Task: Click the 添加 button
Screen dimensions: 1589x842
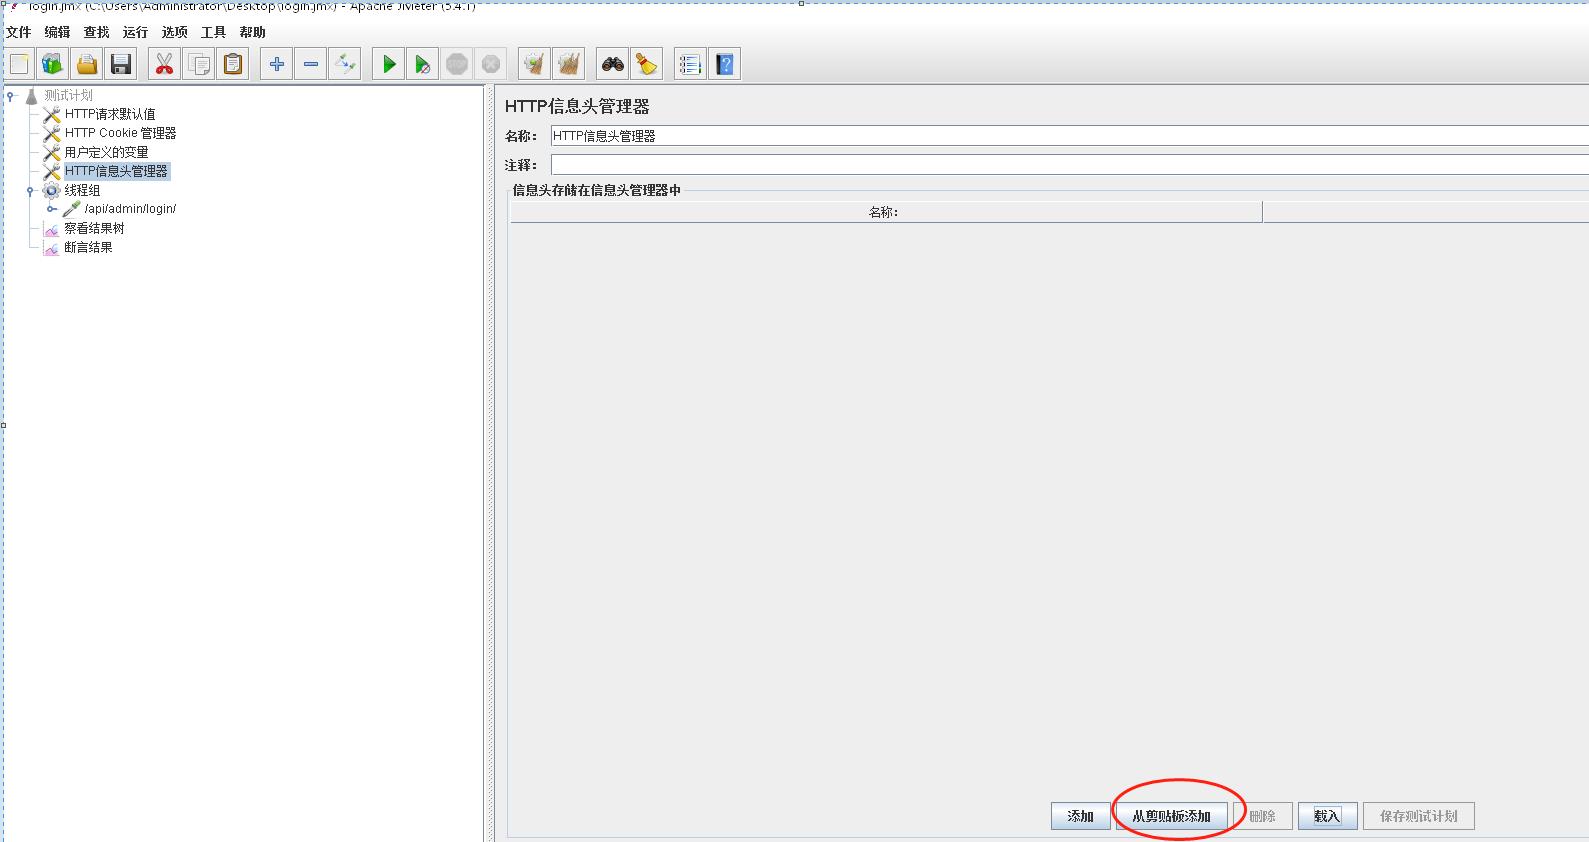Action: tap(1080, 816)
